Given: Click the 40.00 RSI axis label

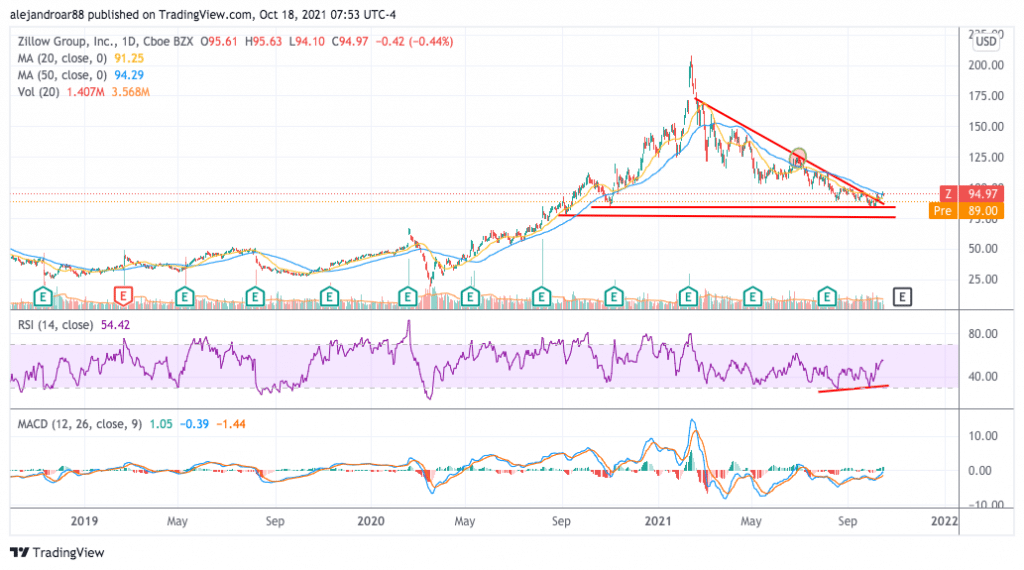Looking at the screenshot, I should coord(983,376).
